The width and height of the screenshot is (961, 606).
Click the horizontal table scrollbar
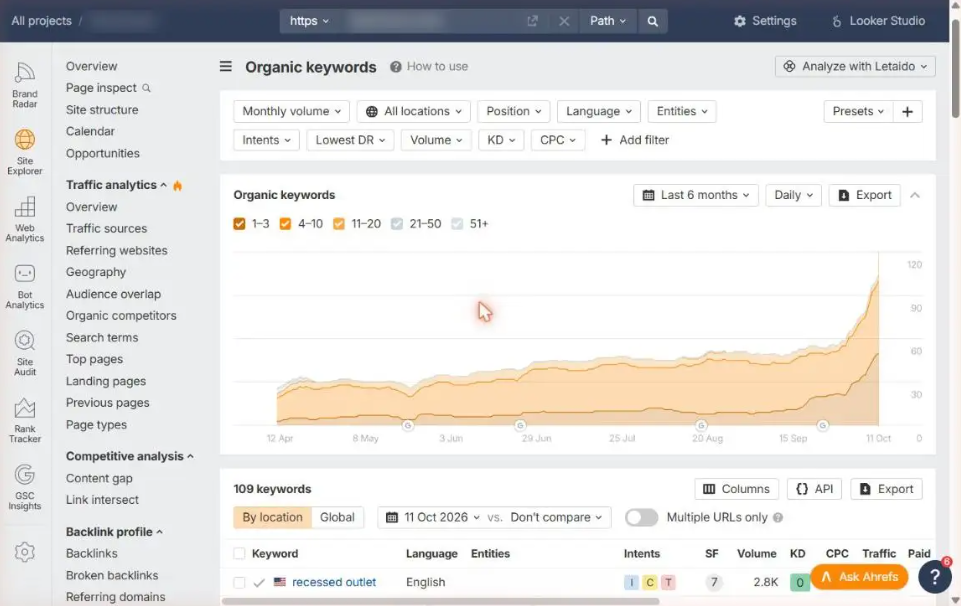440,602
